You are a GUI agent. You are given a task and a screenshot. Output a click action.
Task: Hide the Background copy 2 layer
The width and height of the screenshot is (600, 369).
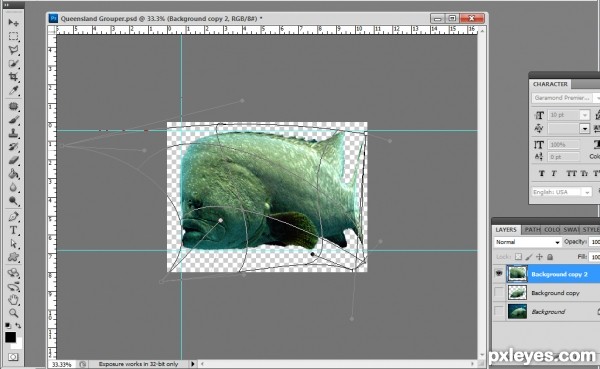499,274
